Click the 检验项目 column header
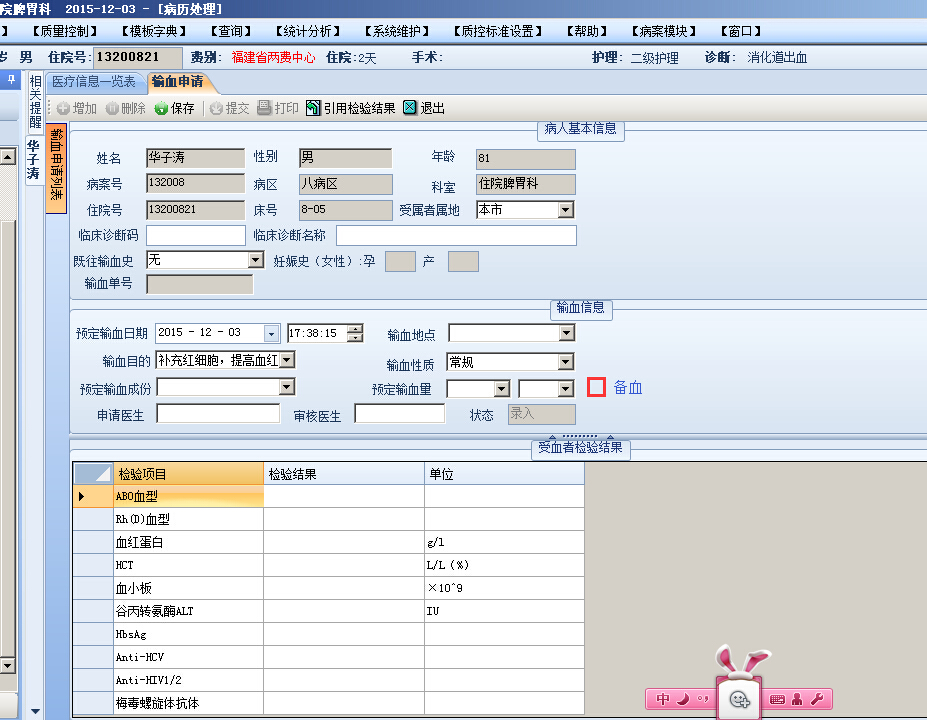This screenshot has height=720, width=927. (189, 474)
